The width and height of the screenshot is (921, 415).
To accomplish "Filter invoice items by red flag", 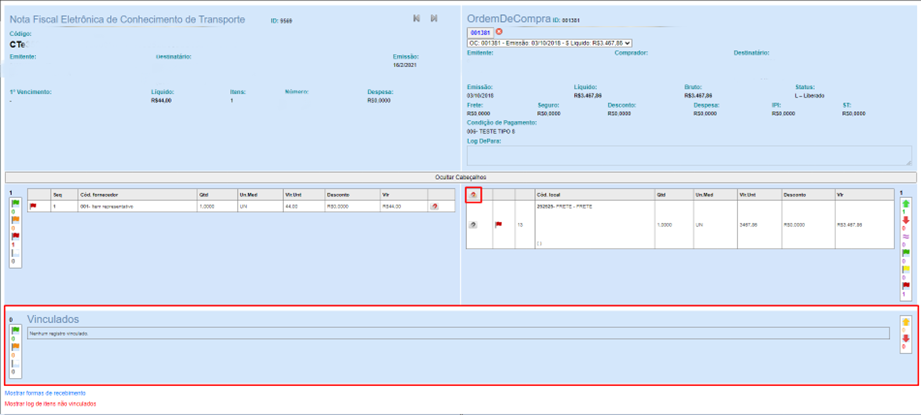I will tap(15, 236).
